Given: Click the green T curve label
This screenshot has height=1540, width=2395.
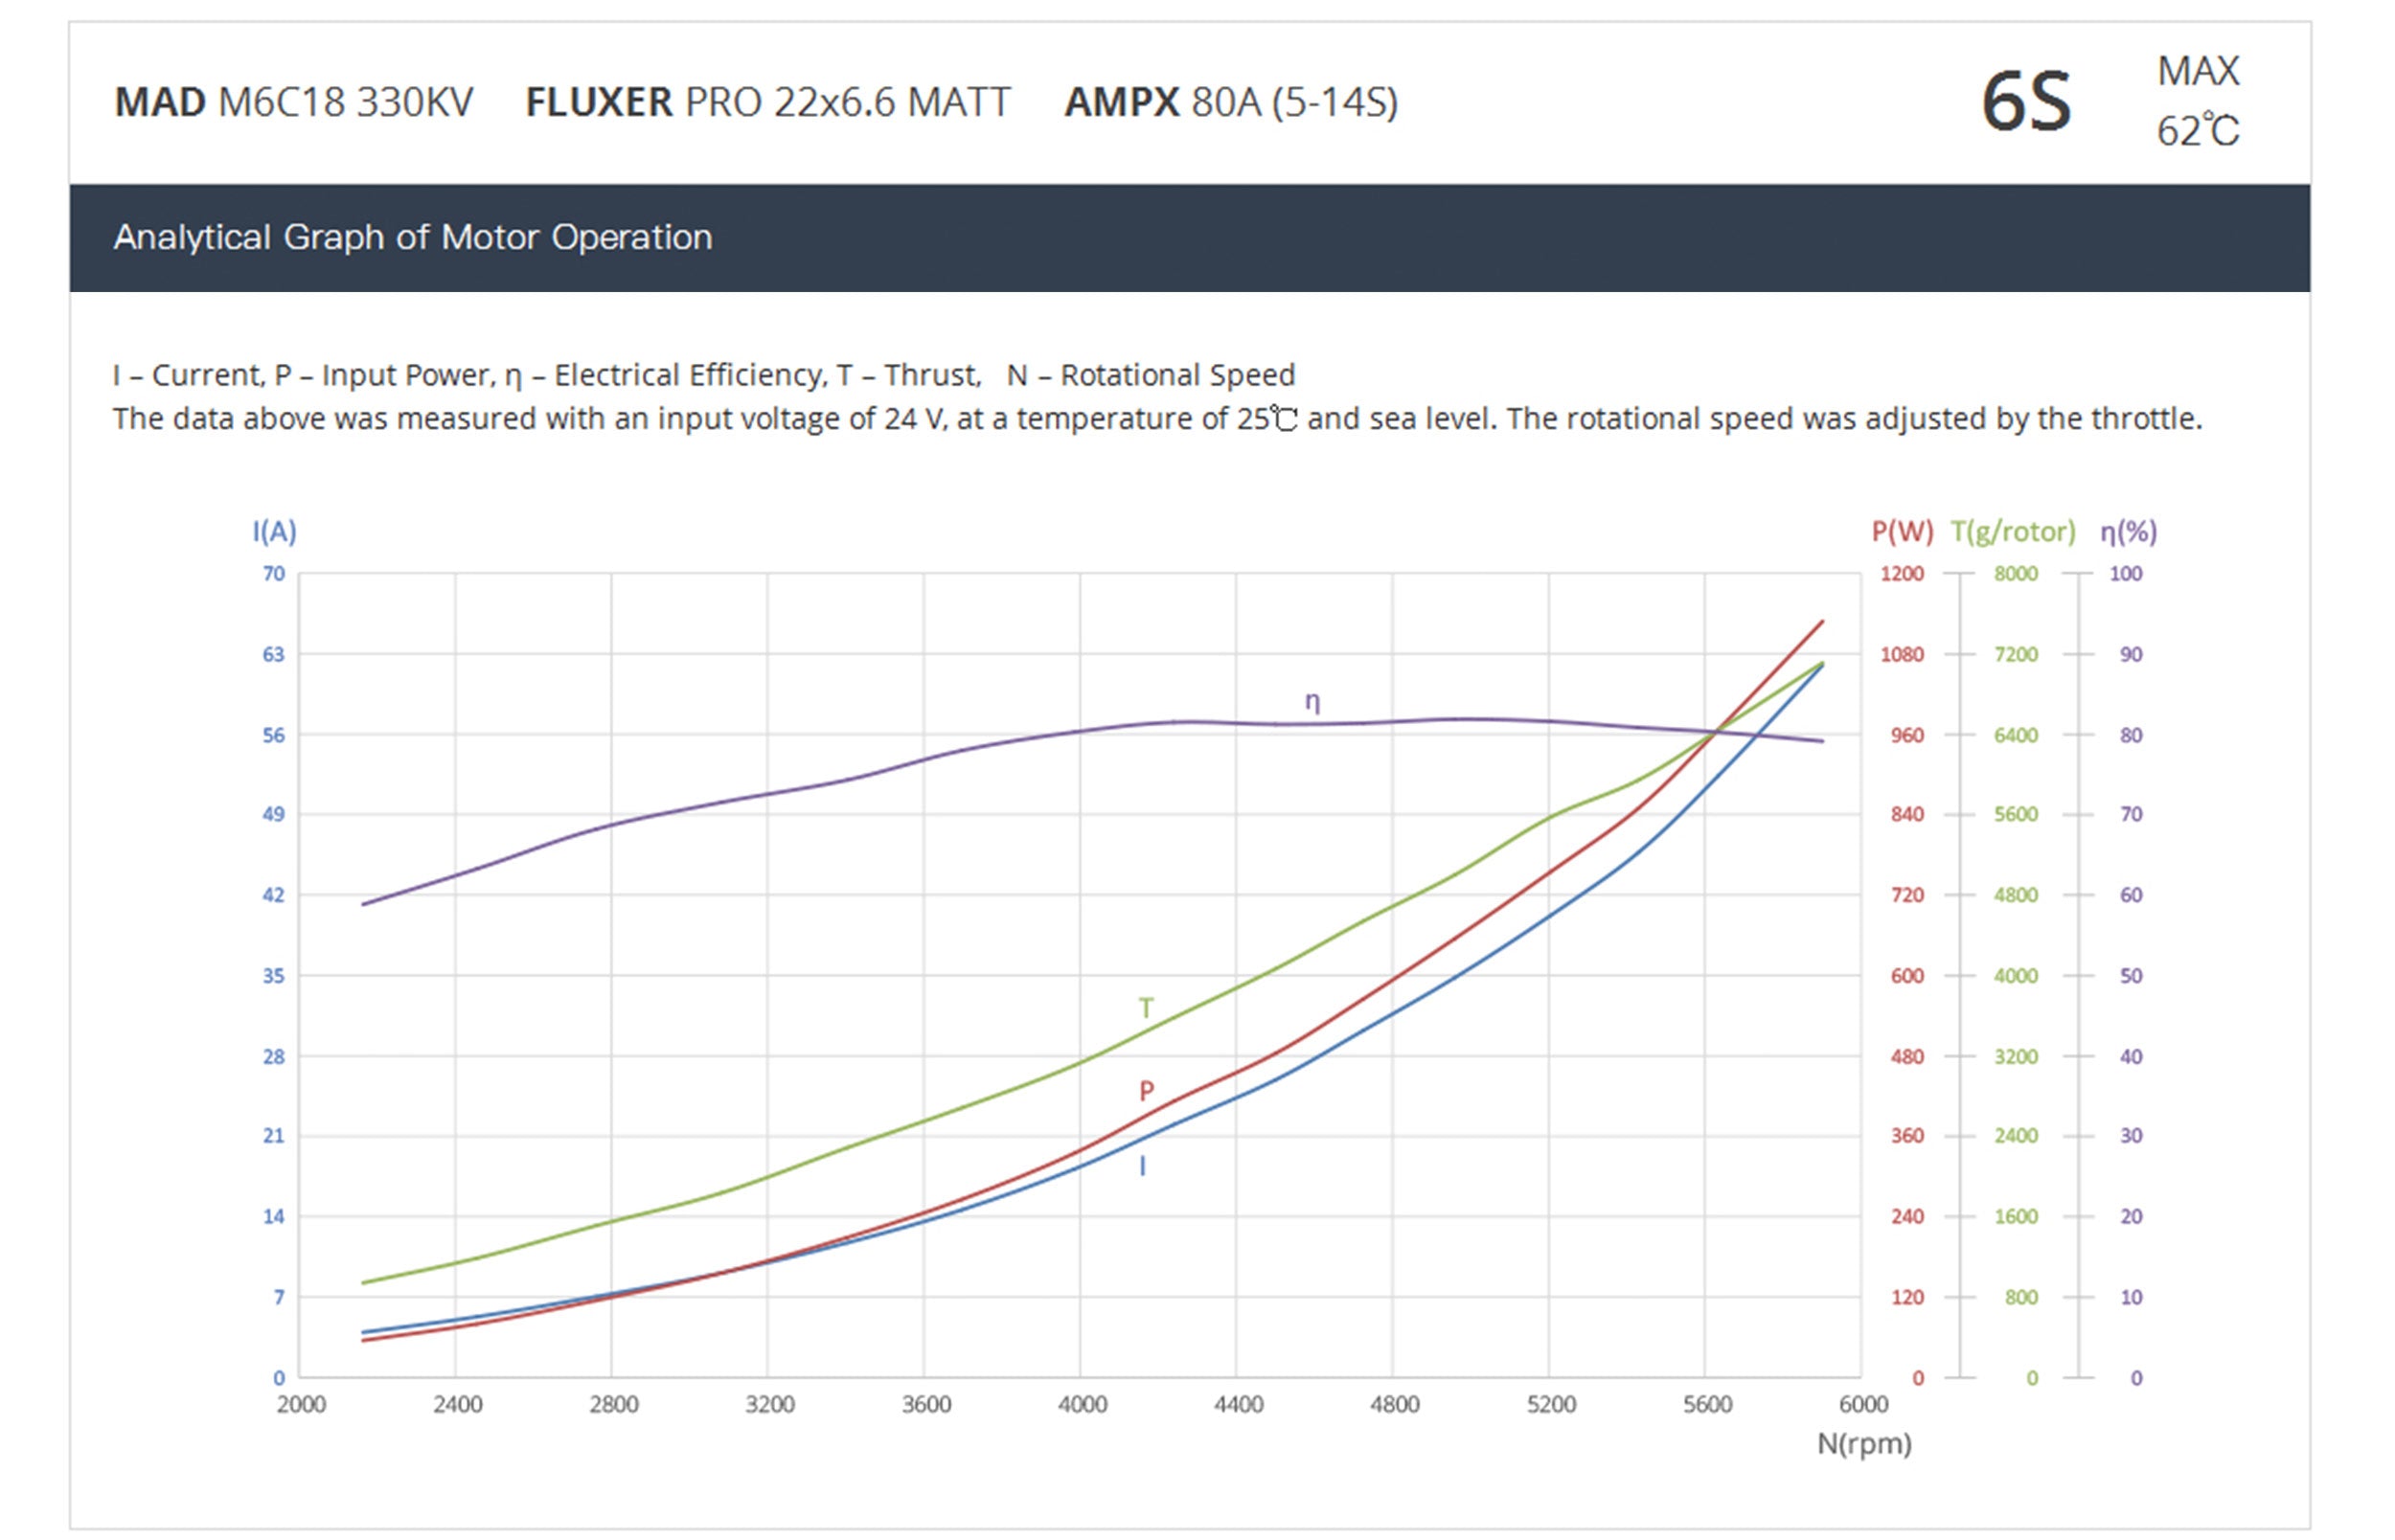Looking at the screenshot, I should (1146, 1008).
